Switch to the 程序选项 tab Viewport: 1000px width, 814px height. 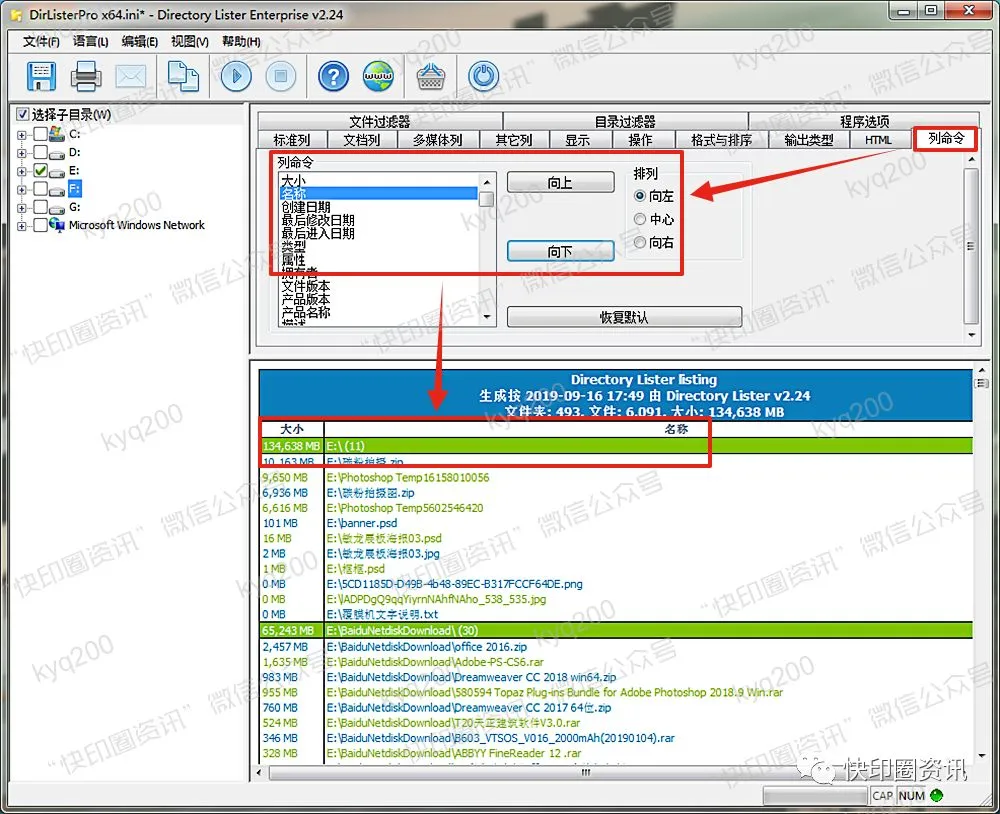click(864, 121)
